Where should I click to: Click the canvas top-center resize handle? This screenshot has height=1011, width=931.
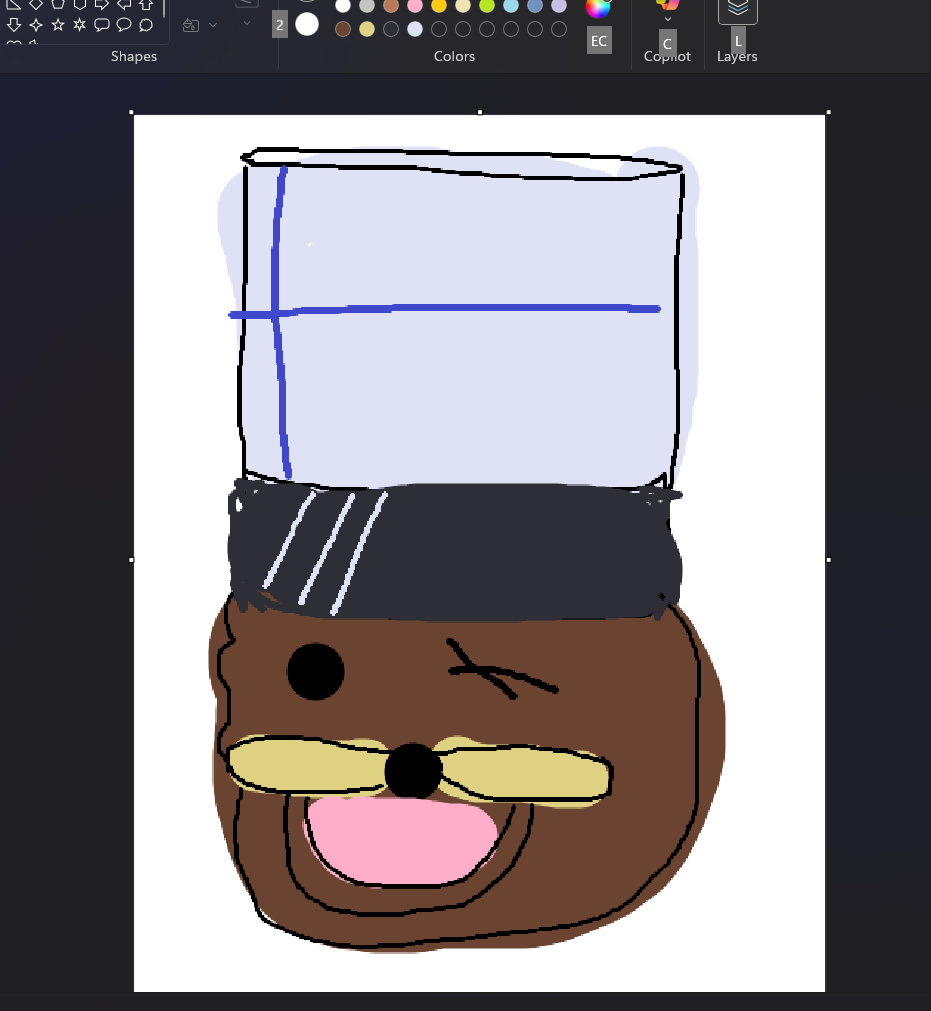pos(480,112)
